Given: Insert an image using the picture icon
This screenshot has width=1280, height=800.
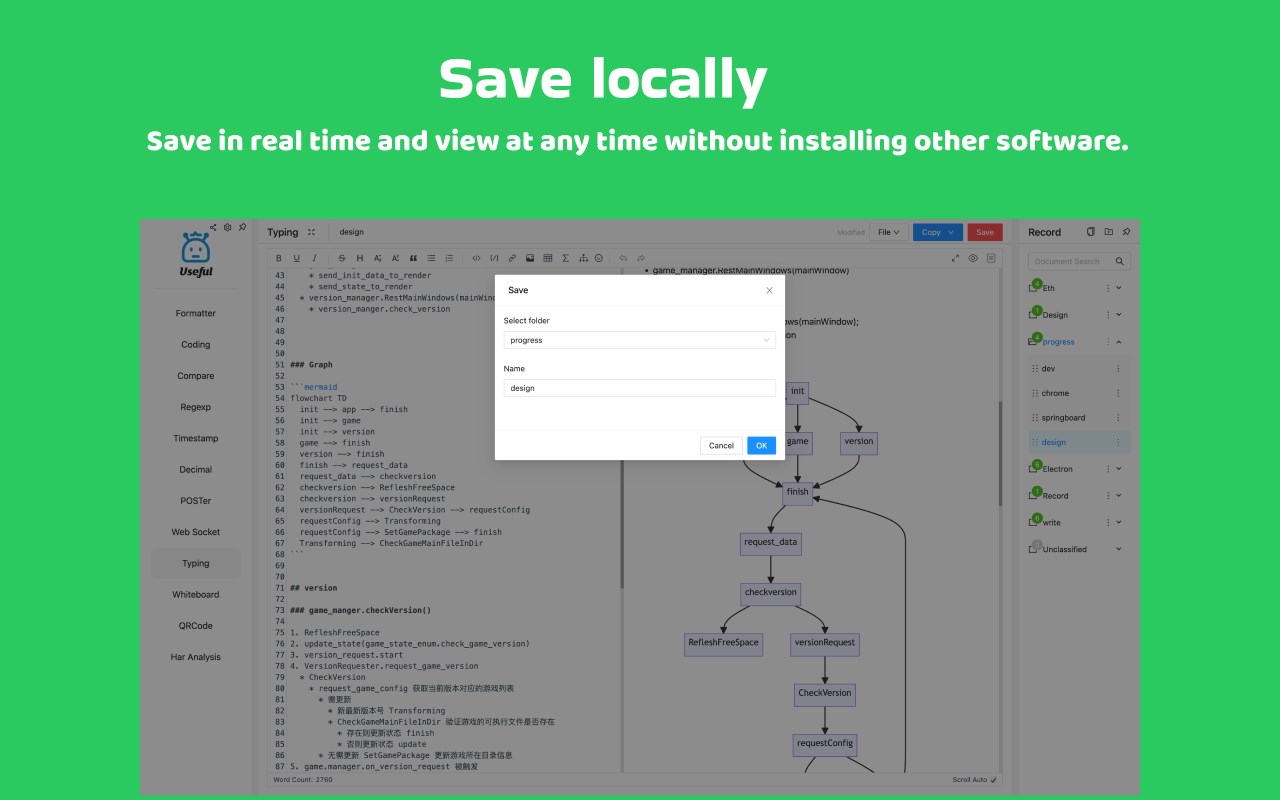Looking at the screenshot, I should [x=530, y=258].
